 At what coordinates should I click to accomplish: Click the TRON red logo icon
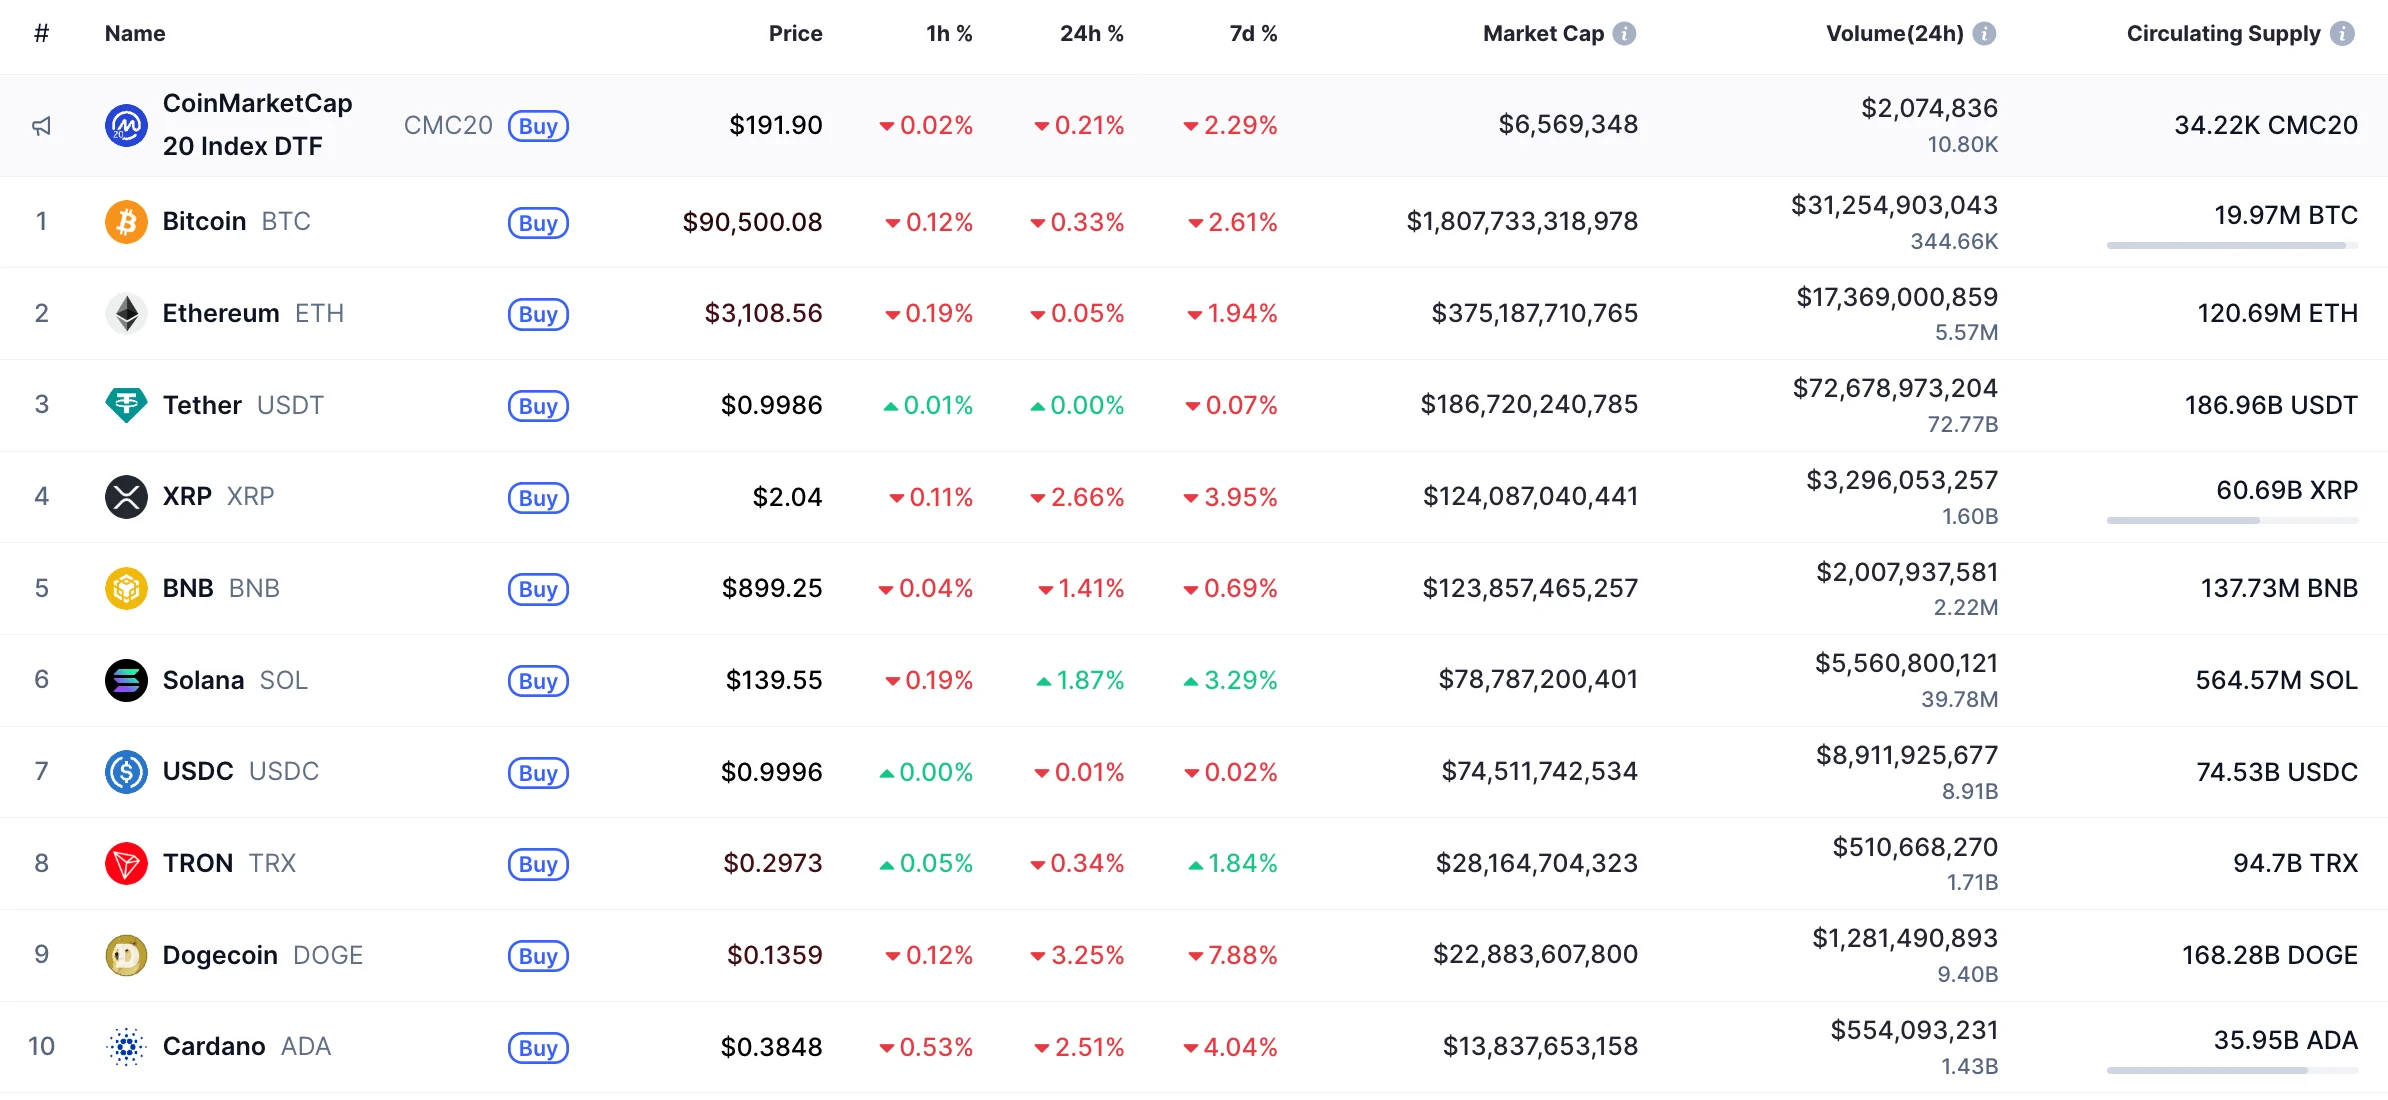tap(126, 864)
